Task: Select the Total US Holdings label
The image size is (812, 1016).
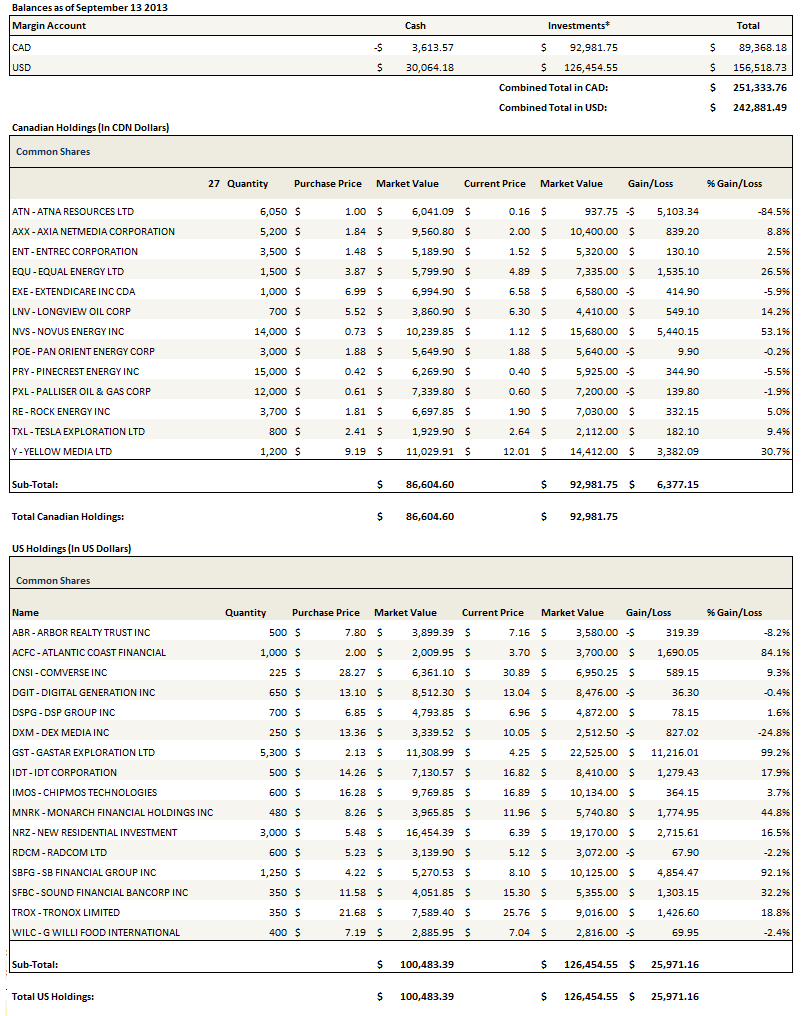Action: pos(54,997)
